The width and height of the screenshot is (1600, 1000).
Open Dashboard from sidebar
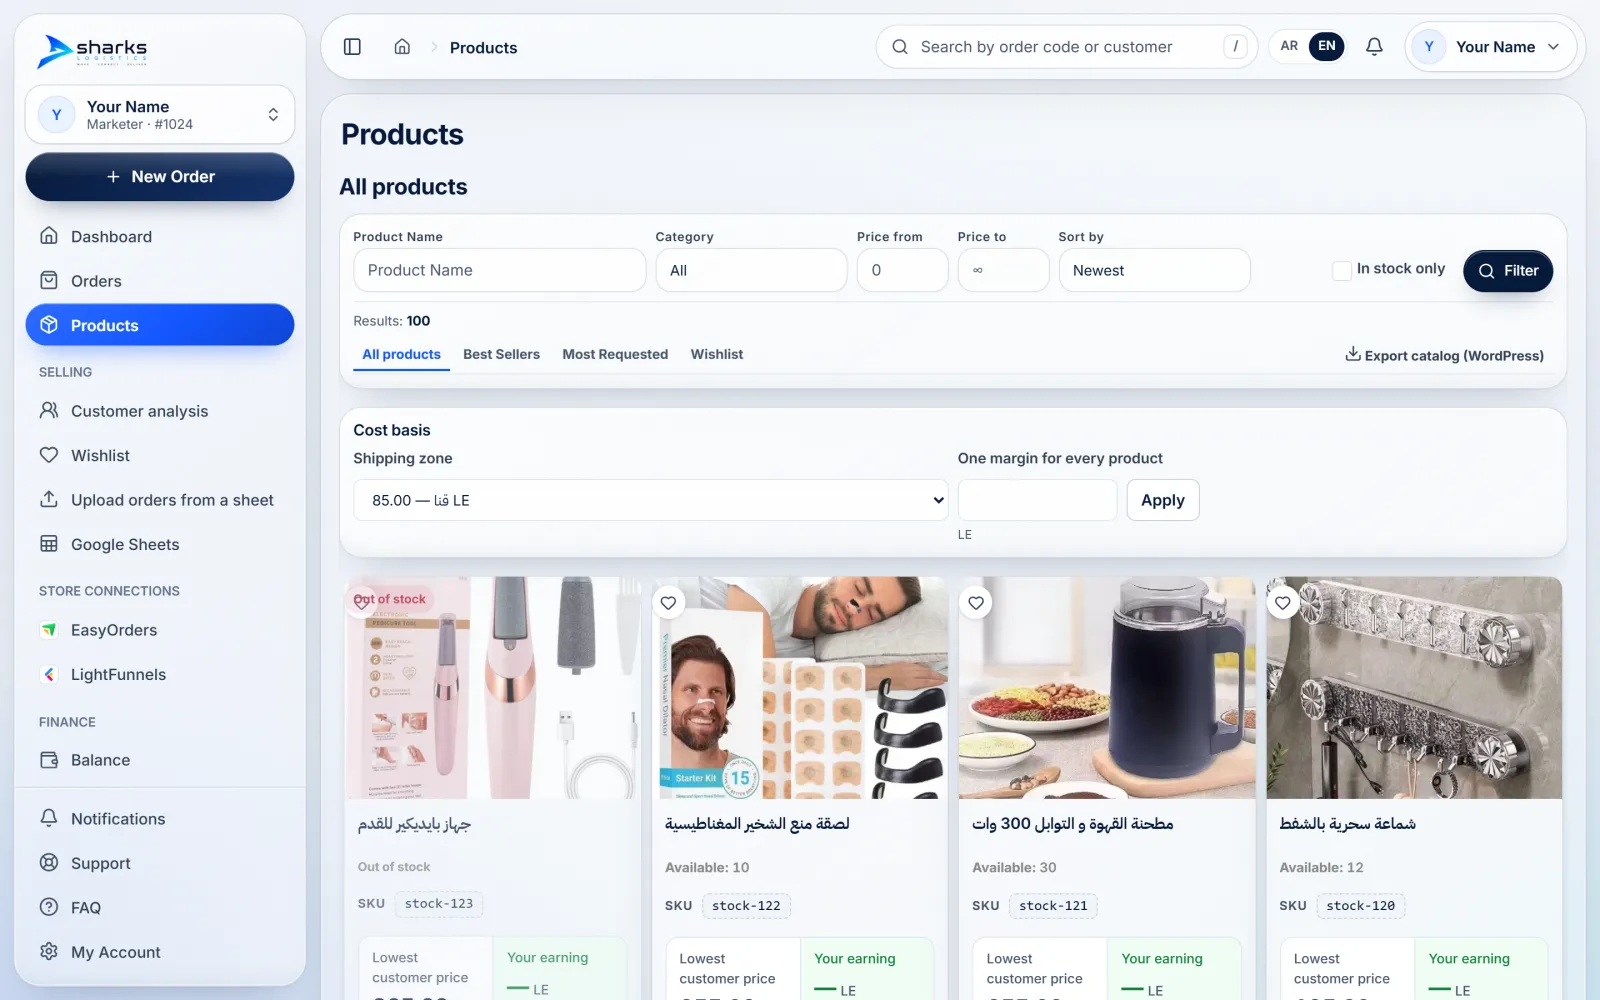pos(160,236)
